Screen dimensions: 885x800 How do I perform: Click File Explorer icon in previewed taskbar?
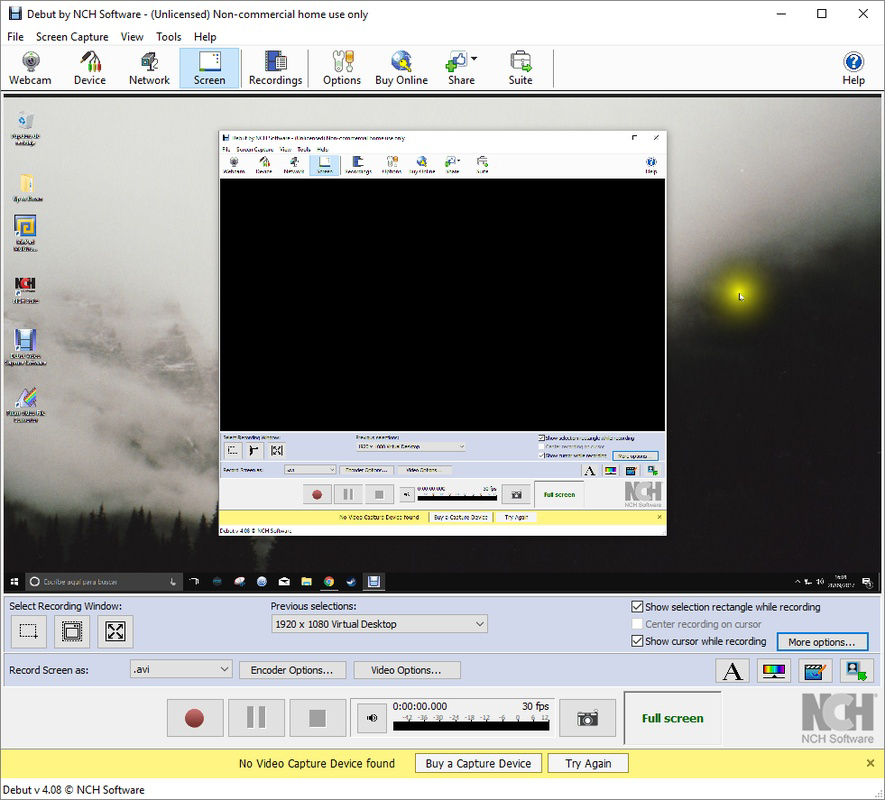(306, 582)
